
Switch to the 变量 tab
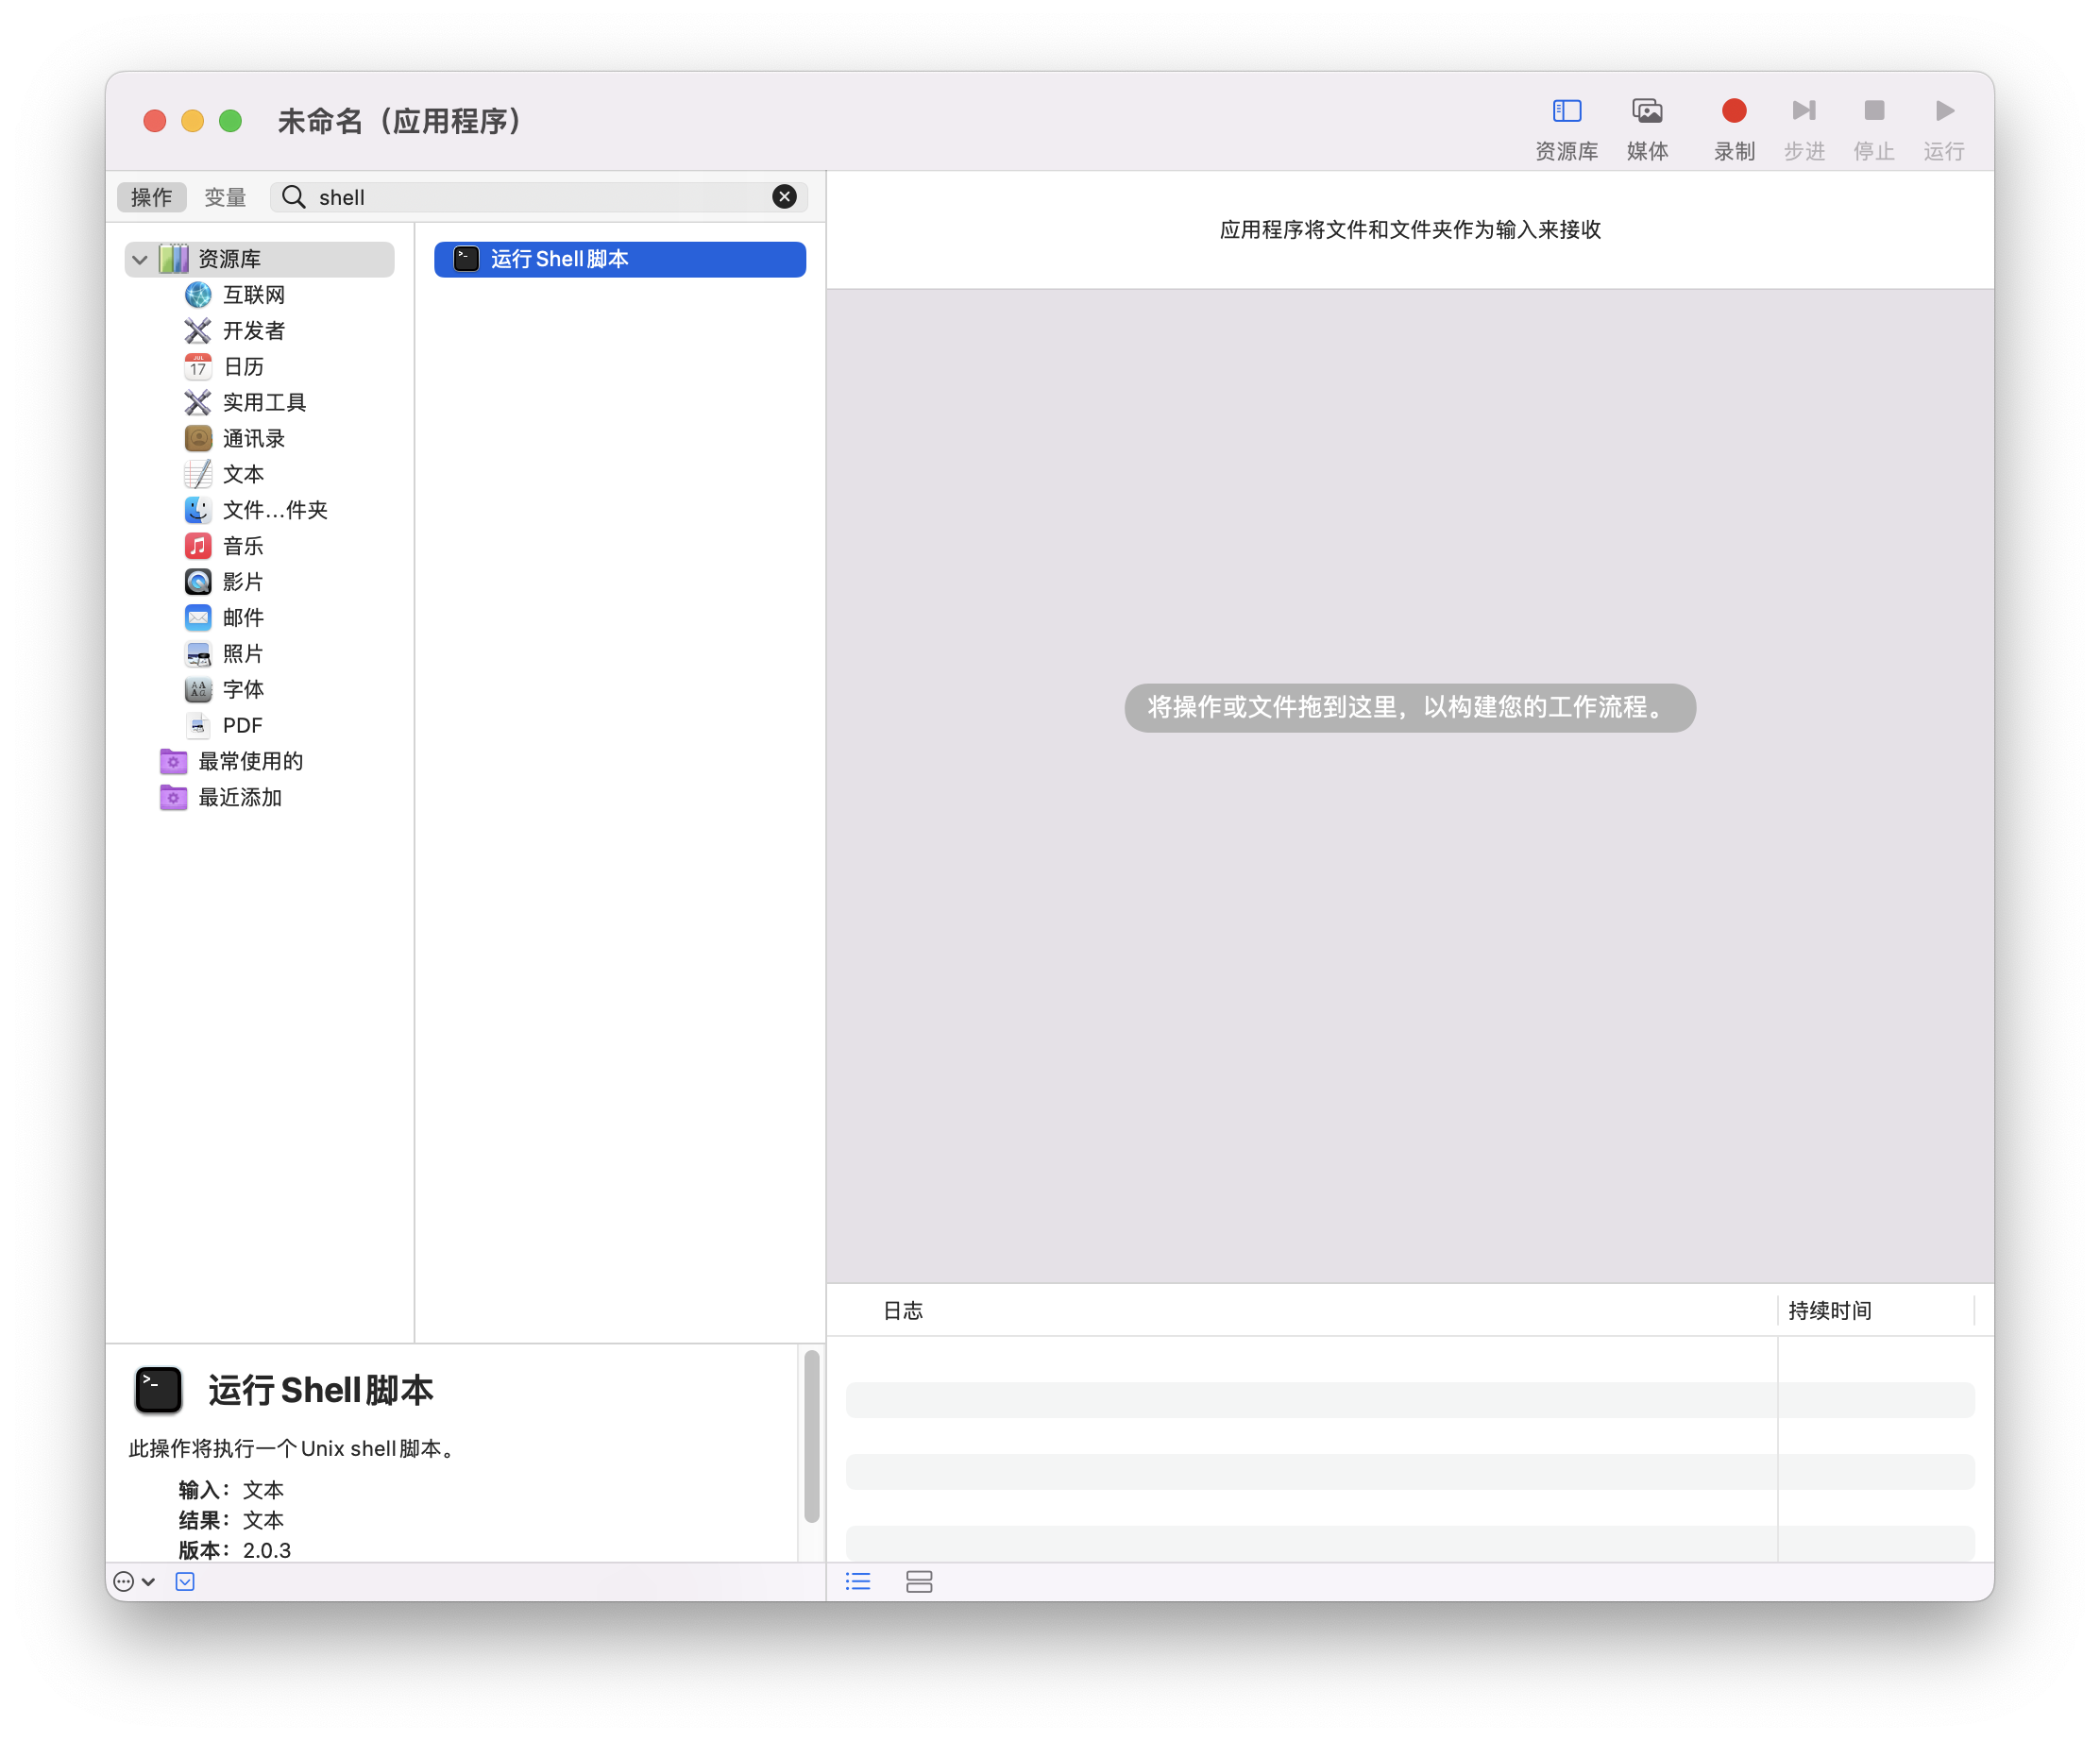click(x=225, y=197)
